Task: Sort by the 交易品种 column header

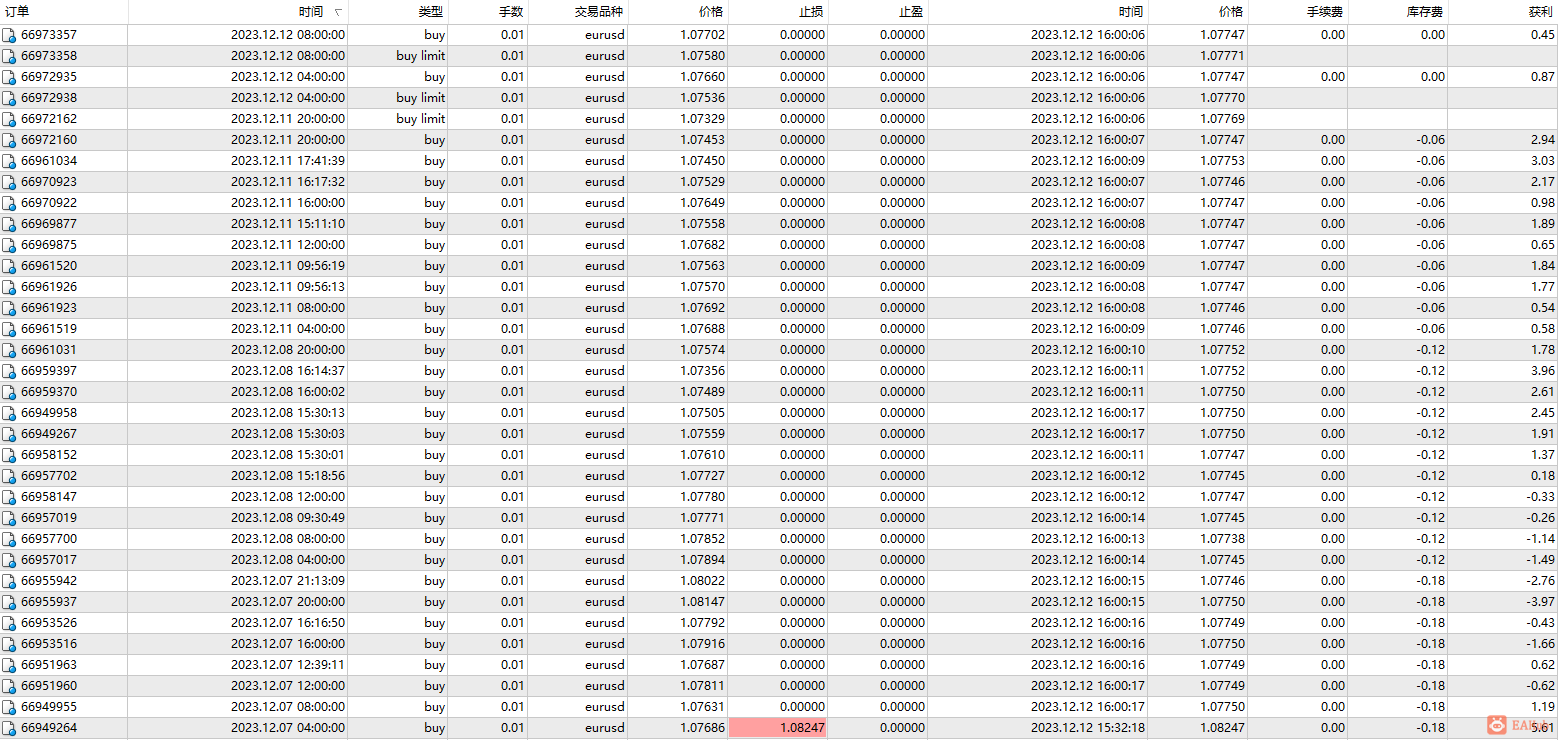Action: (578, 12)
